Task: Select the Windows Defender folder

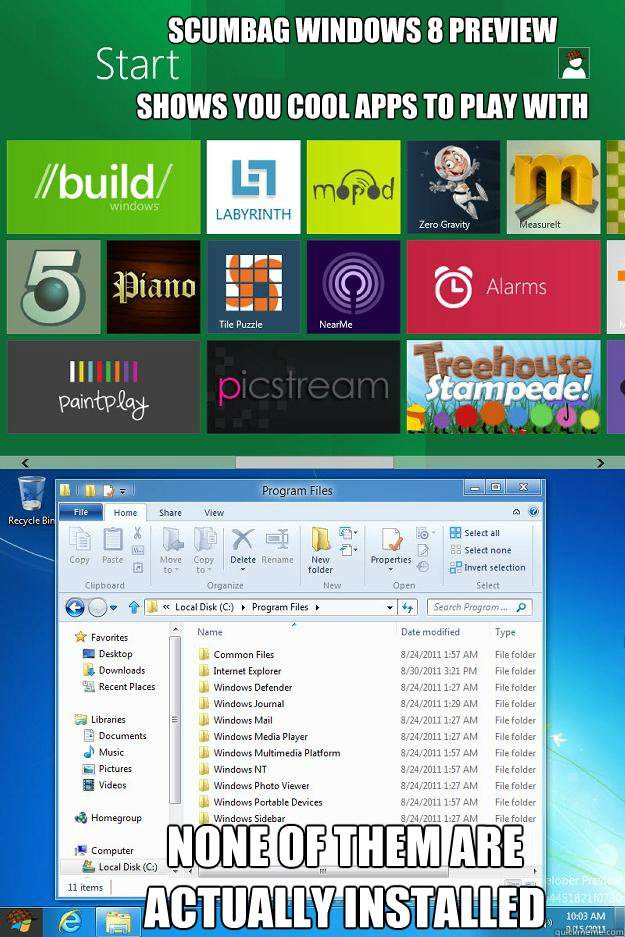Action: 253,687
